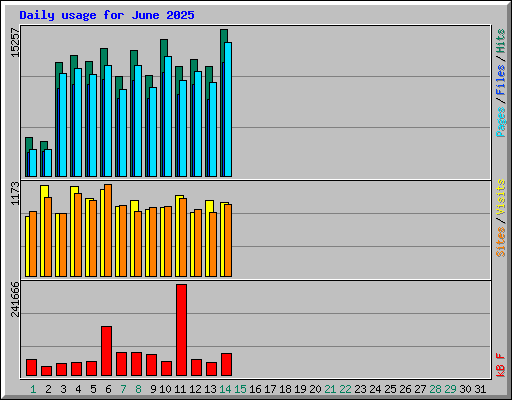Viewport: 512px width, 400px height.
Task: Click day 31 on the x-axis
Action: tap(480, 389)
